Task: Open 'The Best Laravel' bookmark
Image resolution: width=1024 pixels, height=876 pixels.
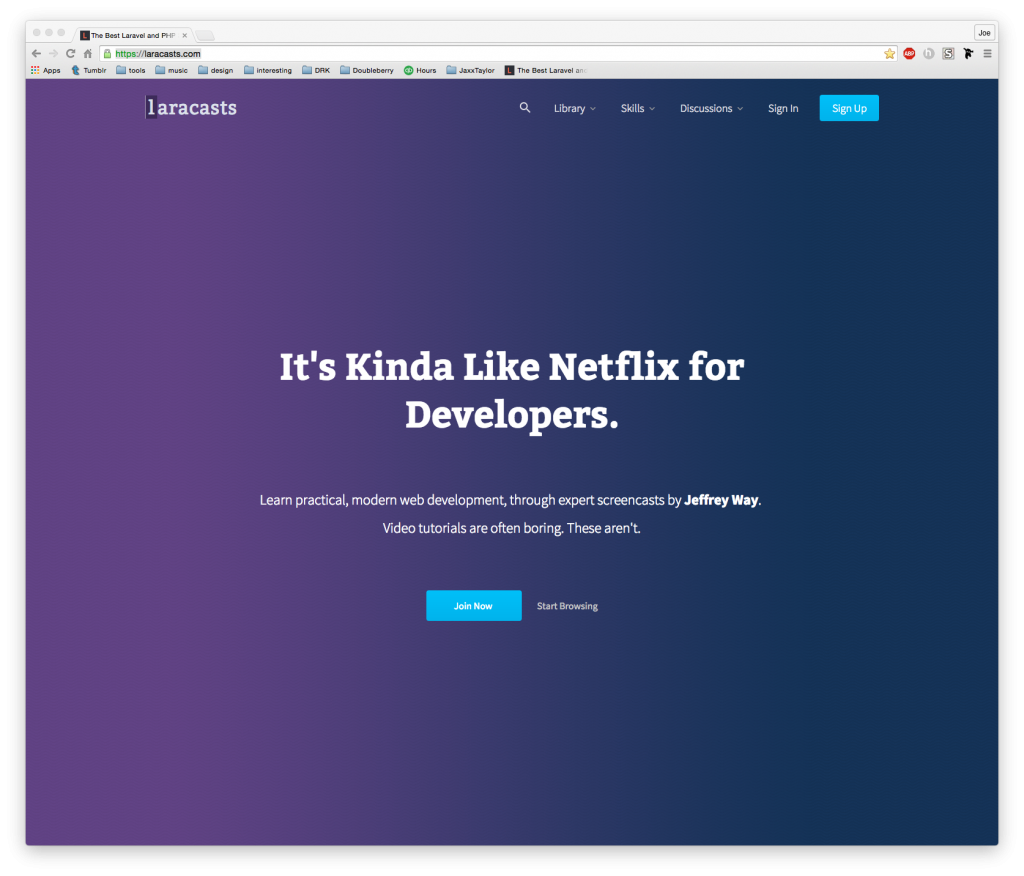Action: click(x=546, y=70)
